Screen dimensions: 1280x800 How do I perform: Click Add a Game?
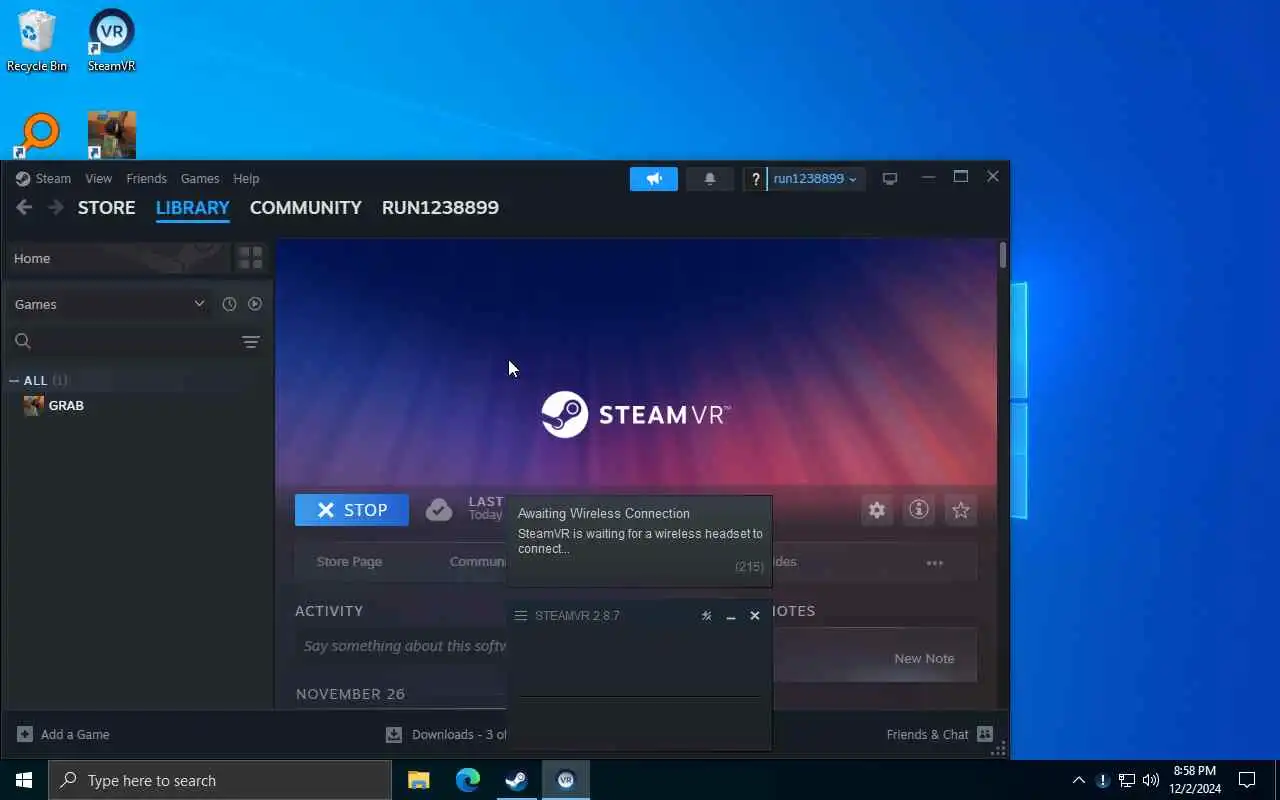coord(63,734)
